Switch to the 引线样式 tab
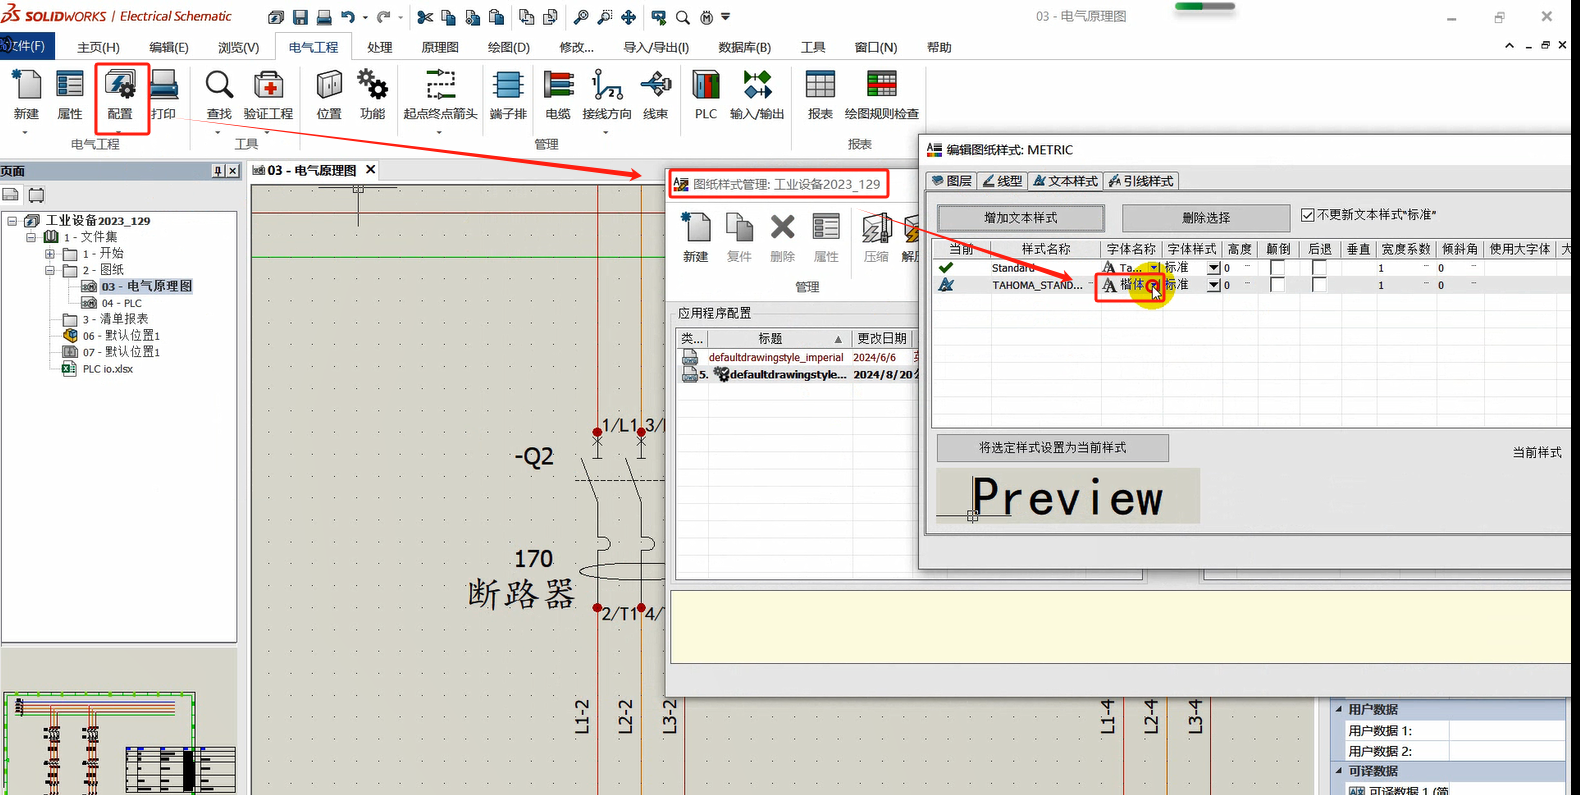 [1141, 181]
